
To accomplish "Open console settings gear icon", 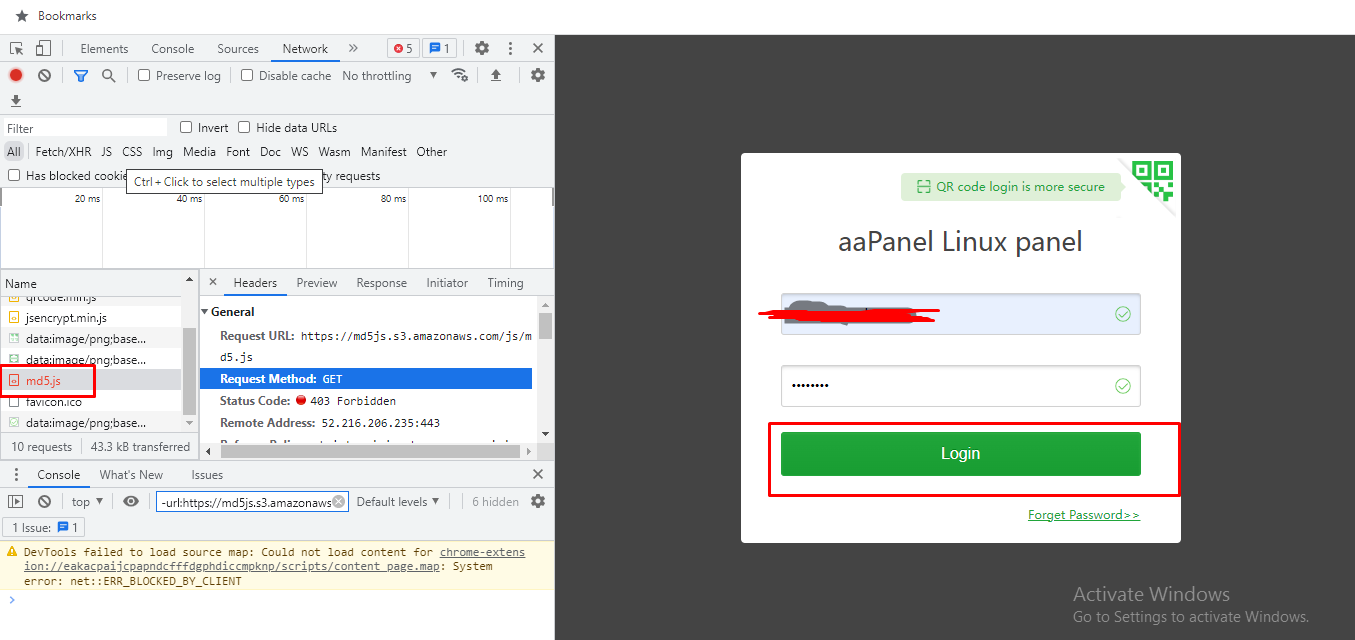I will tap(538, 502).
